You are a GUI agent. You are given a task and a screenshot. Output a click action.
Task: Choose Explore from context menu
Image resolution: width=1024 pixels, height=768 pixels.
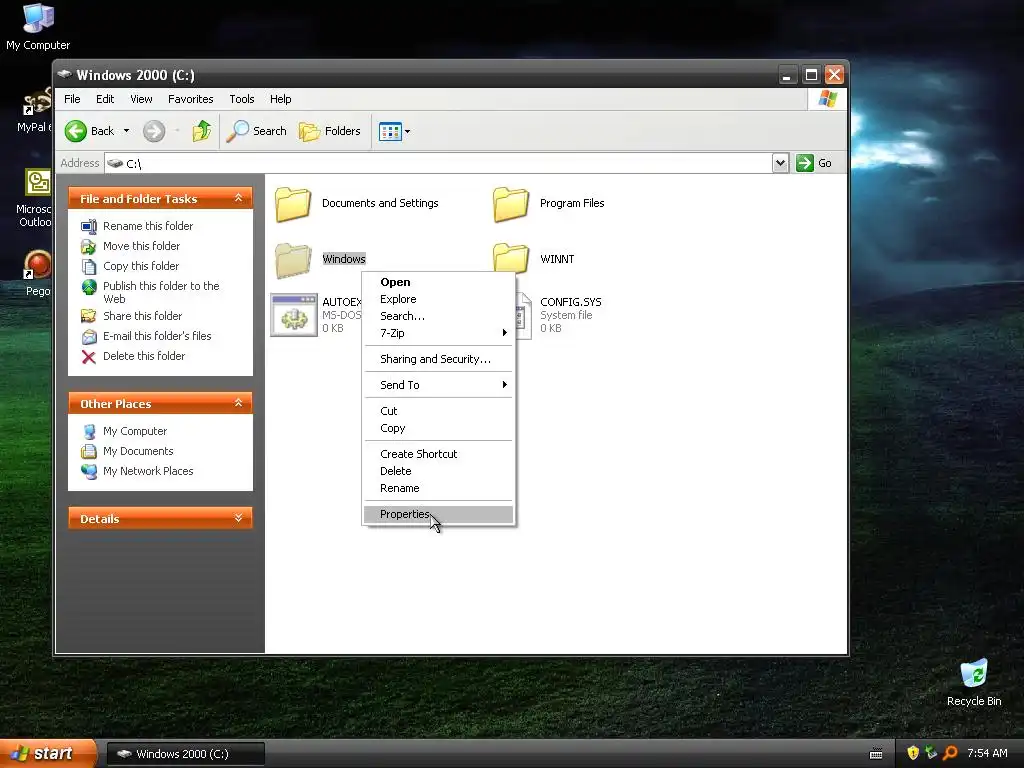tap(438, 299)
